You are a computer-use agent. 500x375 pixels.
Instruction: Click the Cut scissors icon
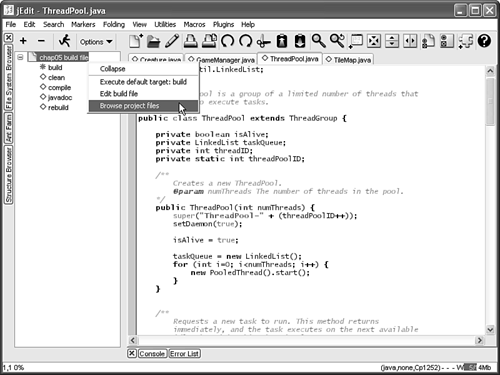pyautogui.click(x=263, y=41)
